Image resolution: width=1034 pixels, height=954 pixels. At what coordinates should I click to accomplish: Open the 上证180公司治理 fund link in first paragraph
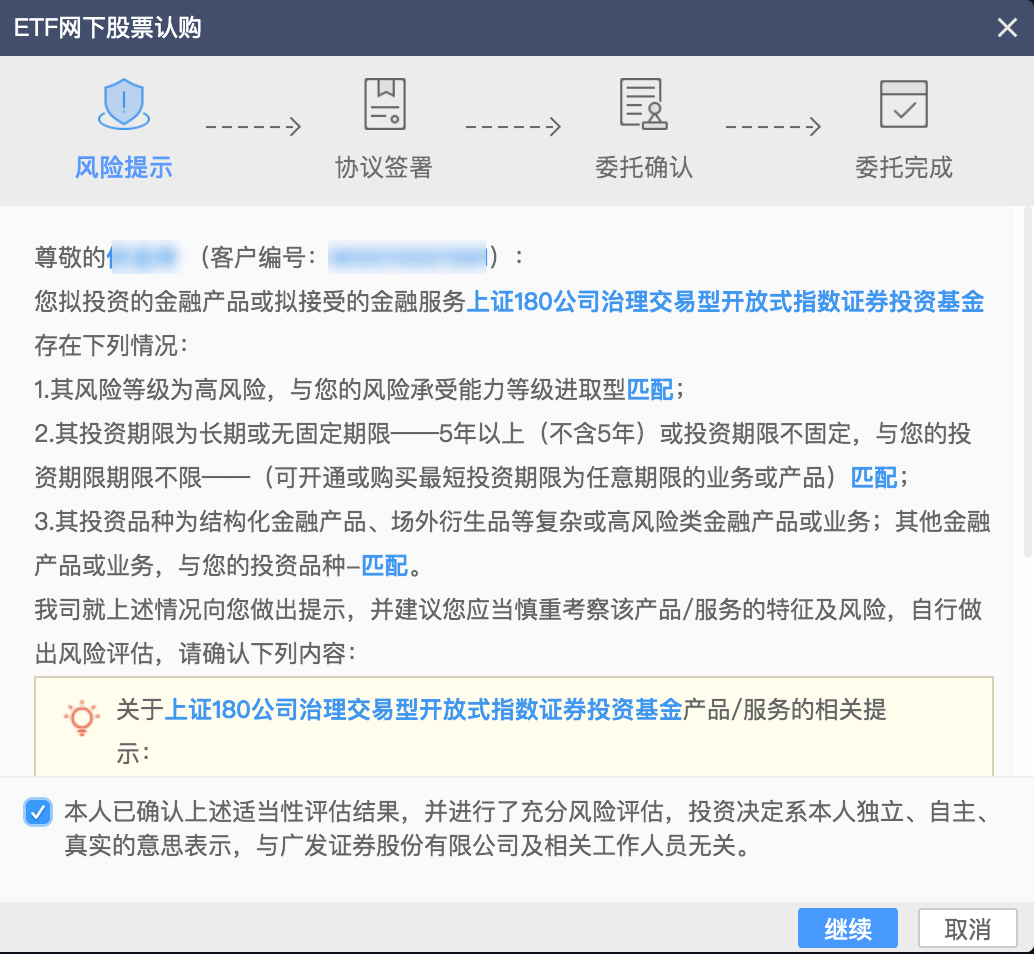click(726, 302)
